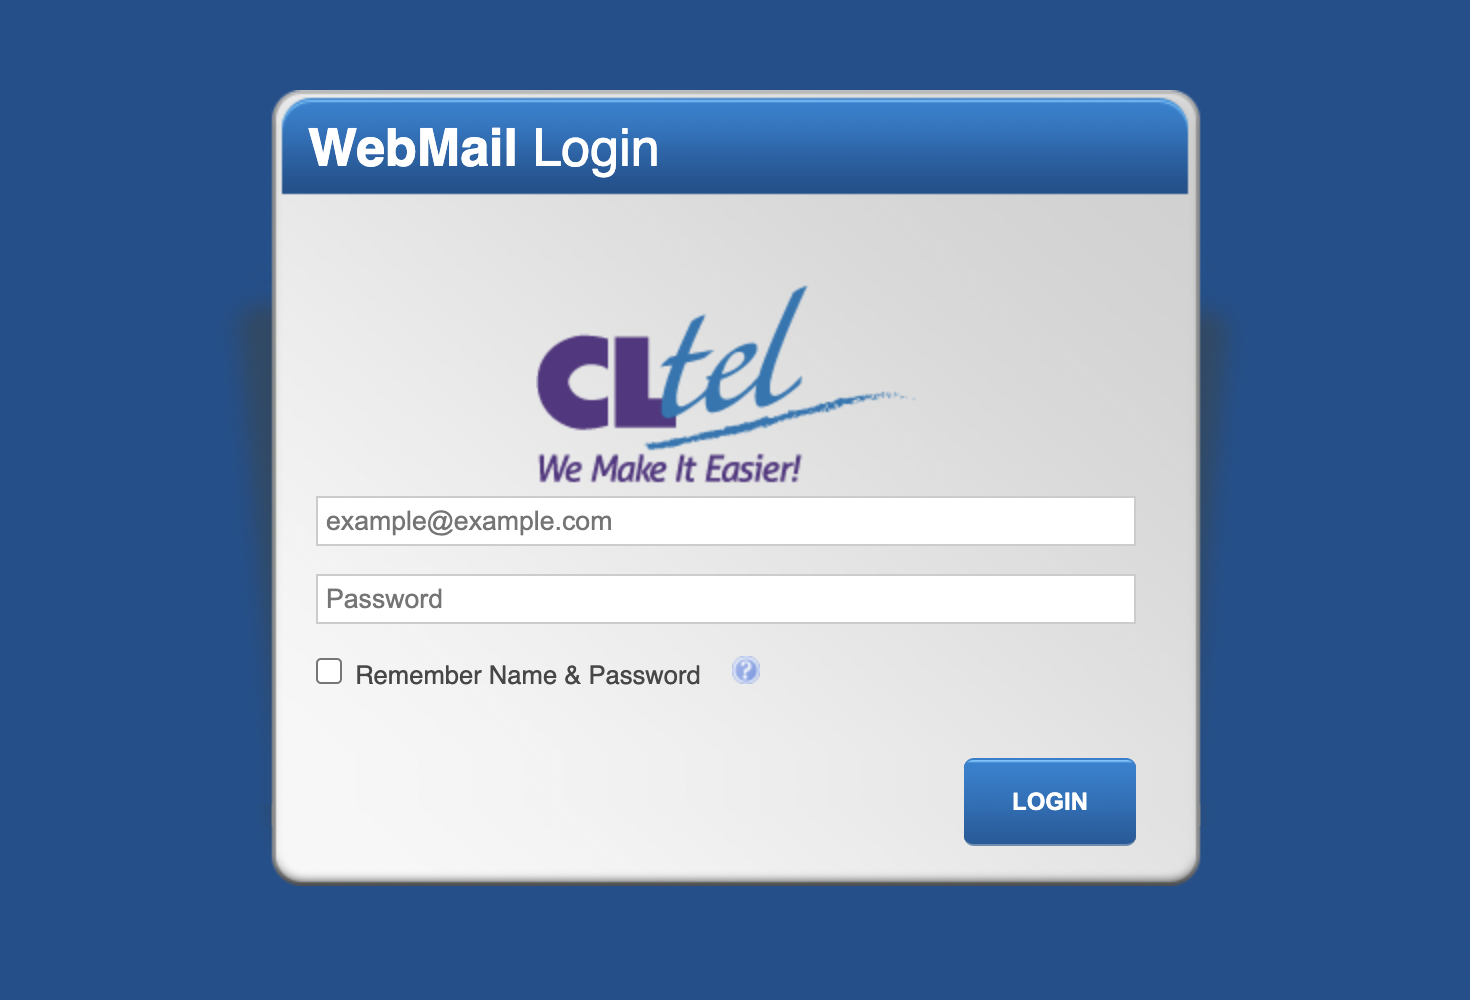The height and width of the screenshot is (1000, 1470).
Task: Click the blue question mark help icon
Action: pyautogui.click(x=745, y=670)
